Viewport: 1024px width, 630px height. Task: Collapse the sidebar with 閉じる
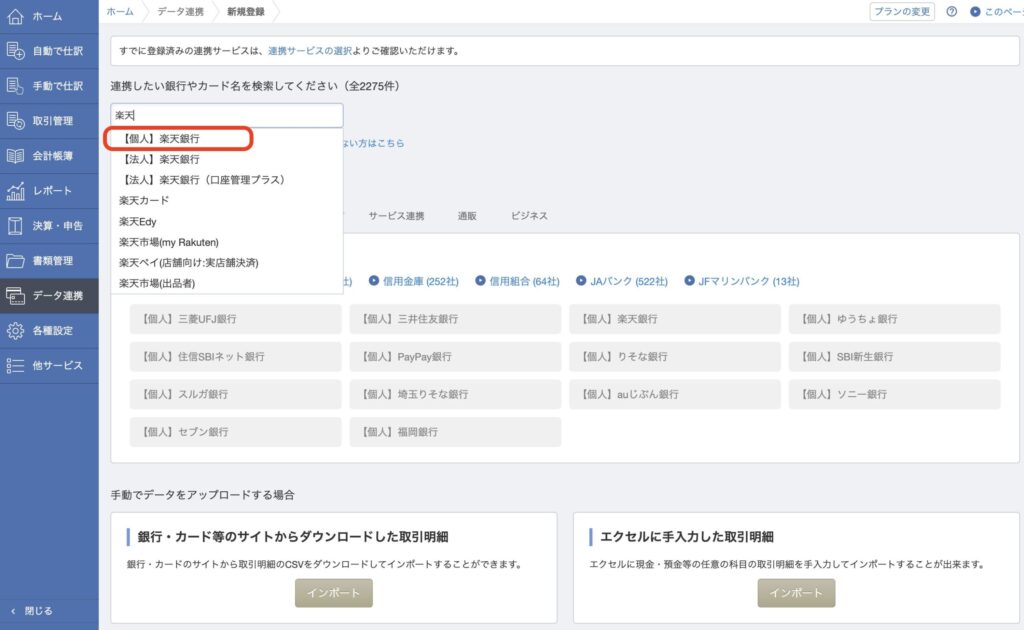pyautogui.click(x=32, y=611)
